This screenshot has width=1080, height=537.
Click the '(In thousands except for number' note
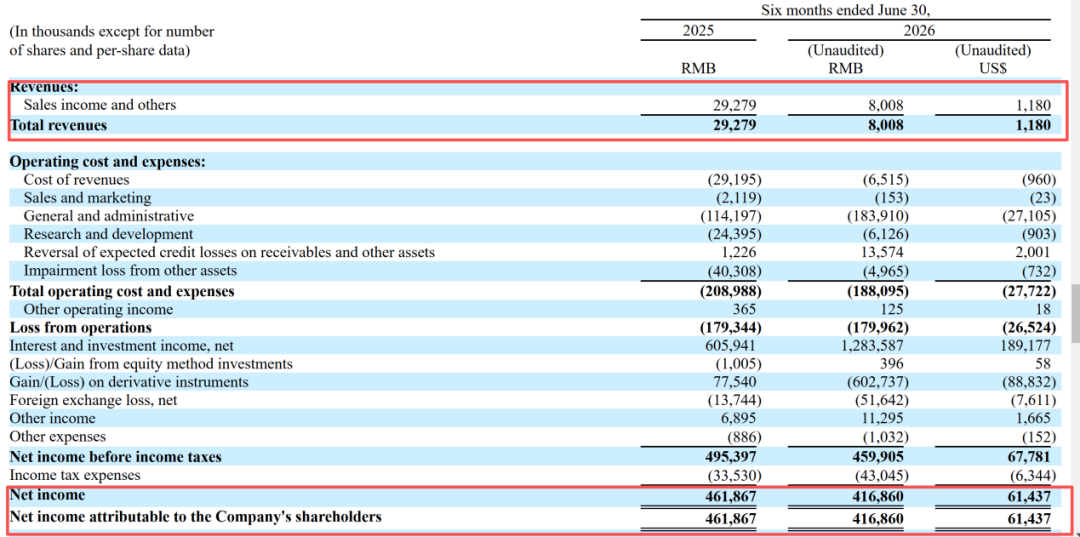coord(112,32)
